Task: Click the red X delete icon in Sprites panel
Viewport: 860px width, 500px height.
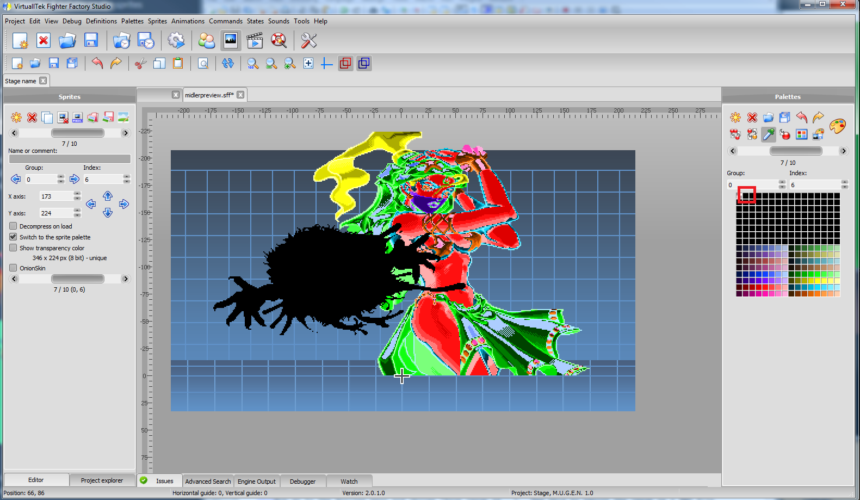Action: [x=32, y=118]
